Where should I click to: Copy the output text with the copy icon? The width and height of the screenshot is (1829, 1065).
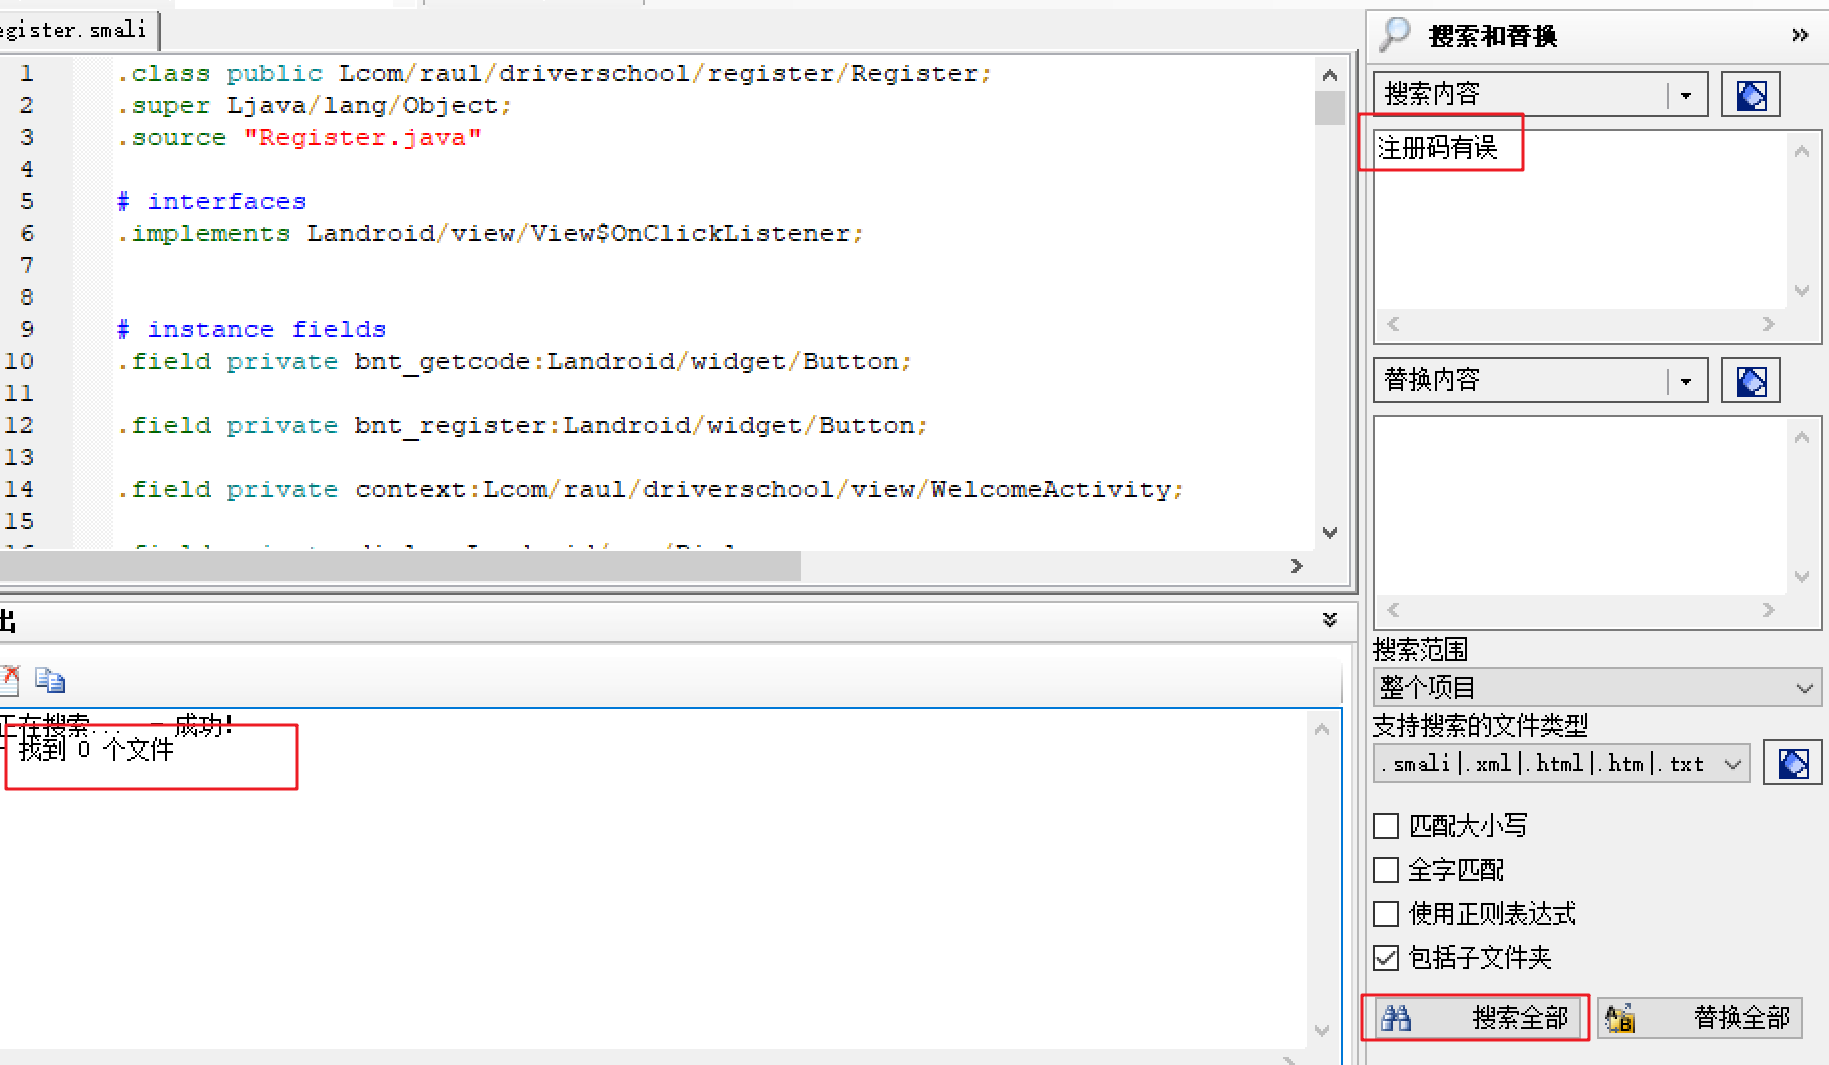point(50,680)
